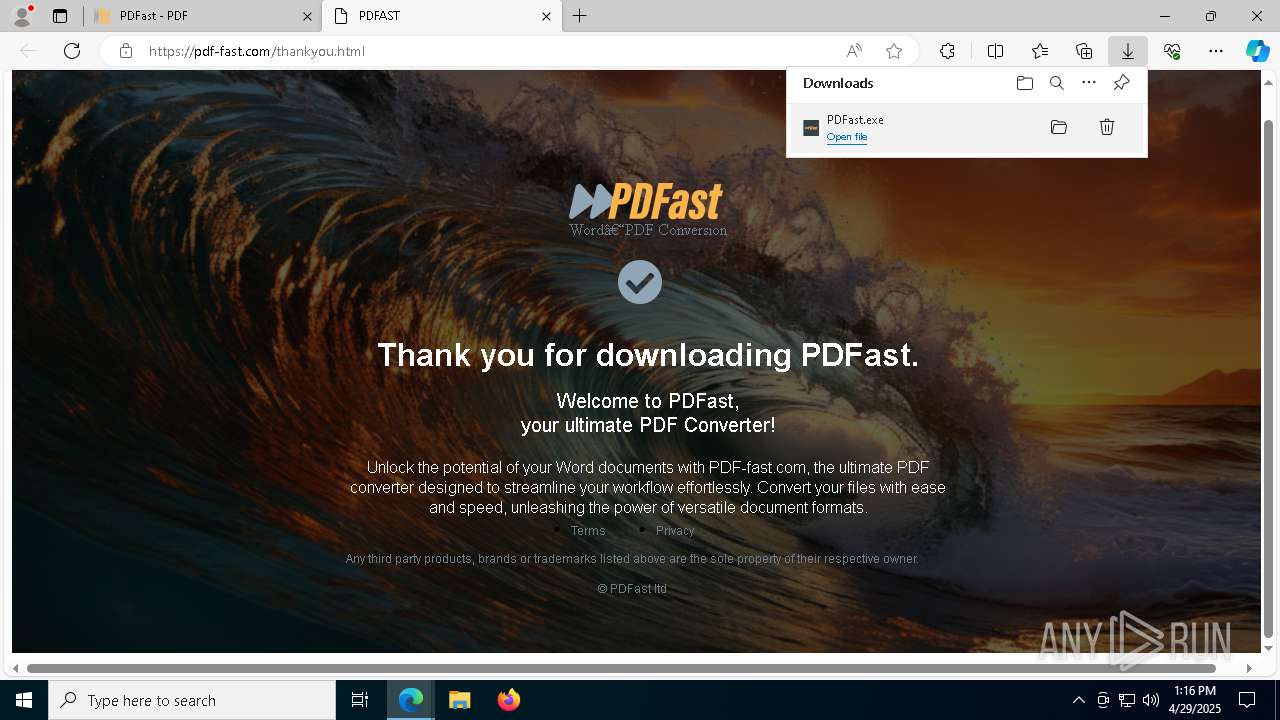
Task: Click the taskbar search box
Action: tap(192, 700)
